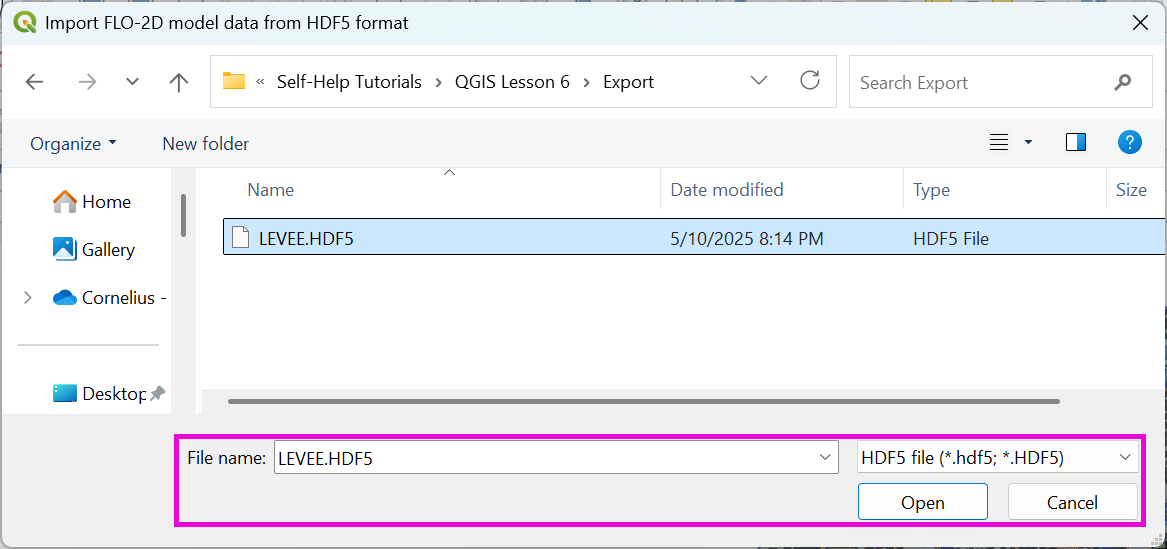Viewport: 1167px width, 549px height.
Task: Expand the Cornelius OneDrive tree node
Action: click(x=27, y=298)
